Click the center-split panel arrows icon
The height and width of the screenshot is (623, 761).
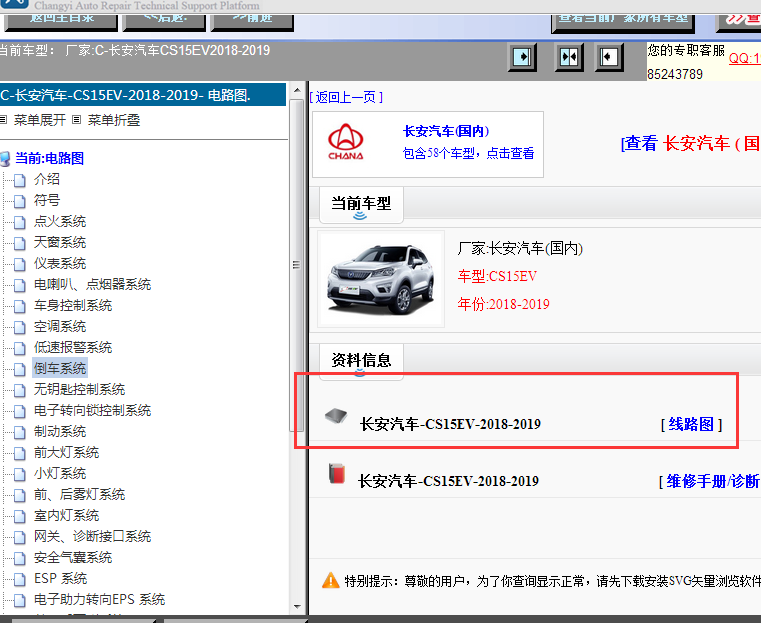569,57
